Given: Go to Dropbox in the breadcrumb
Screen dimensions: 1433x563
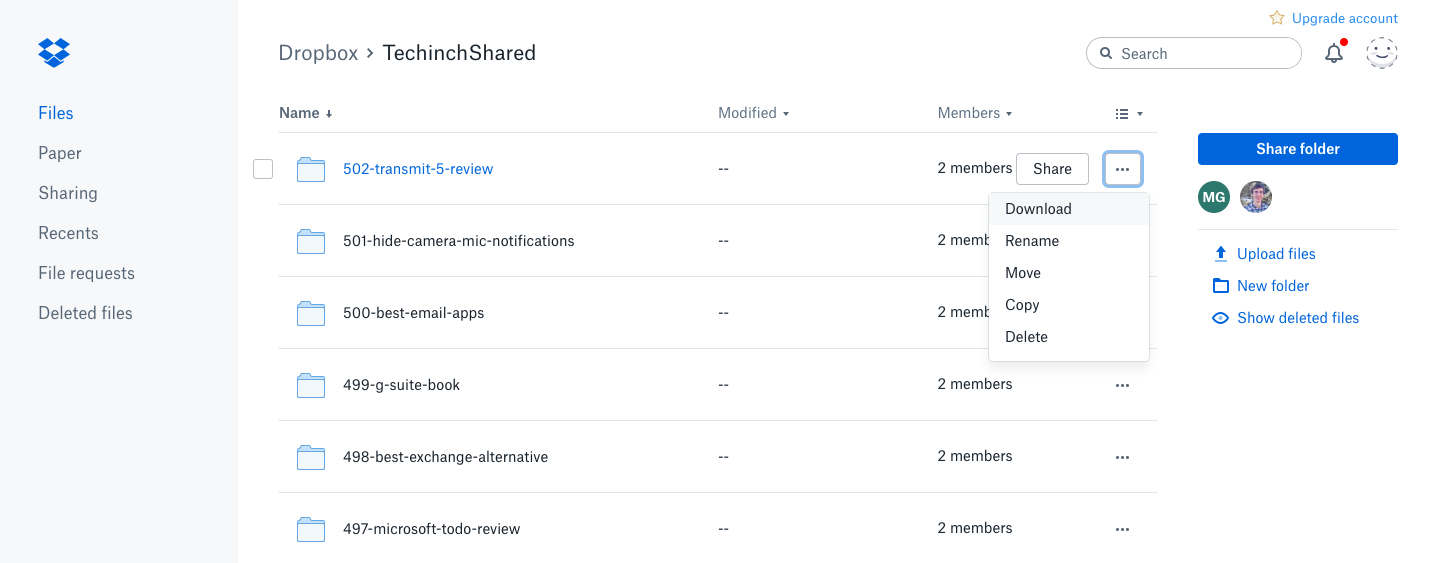Looking at the screenshot, I should (318, 53).
